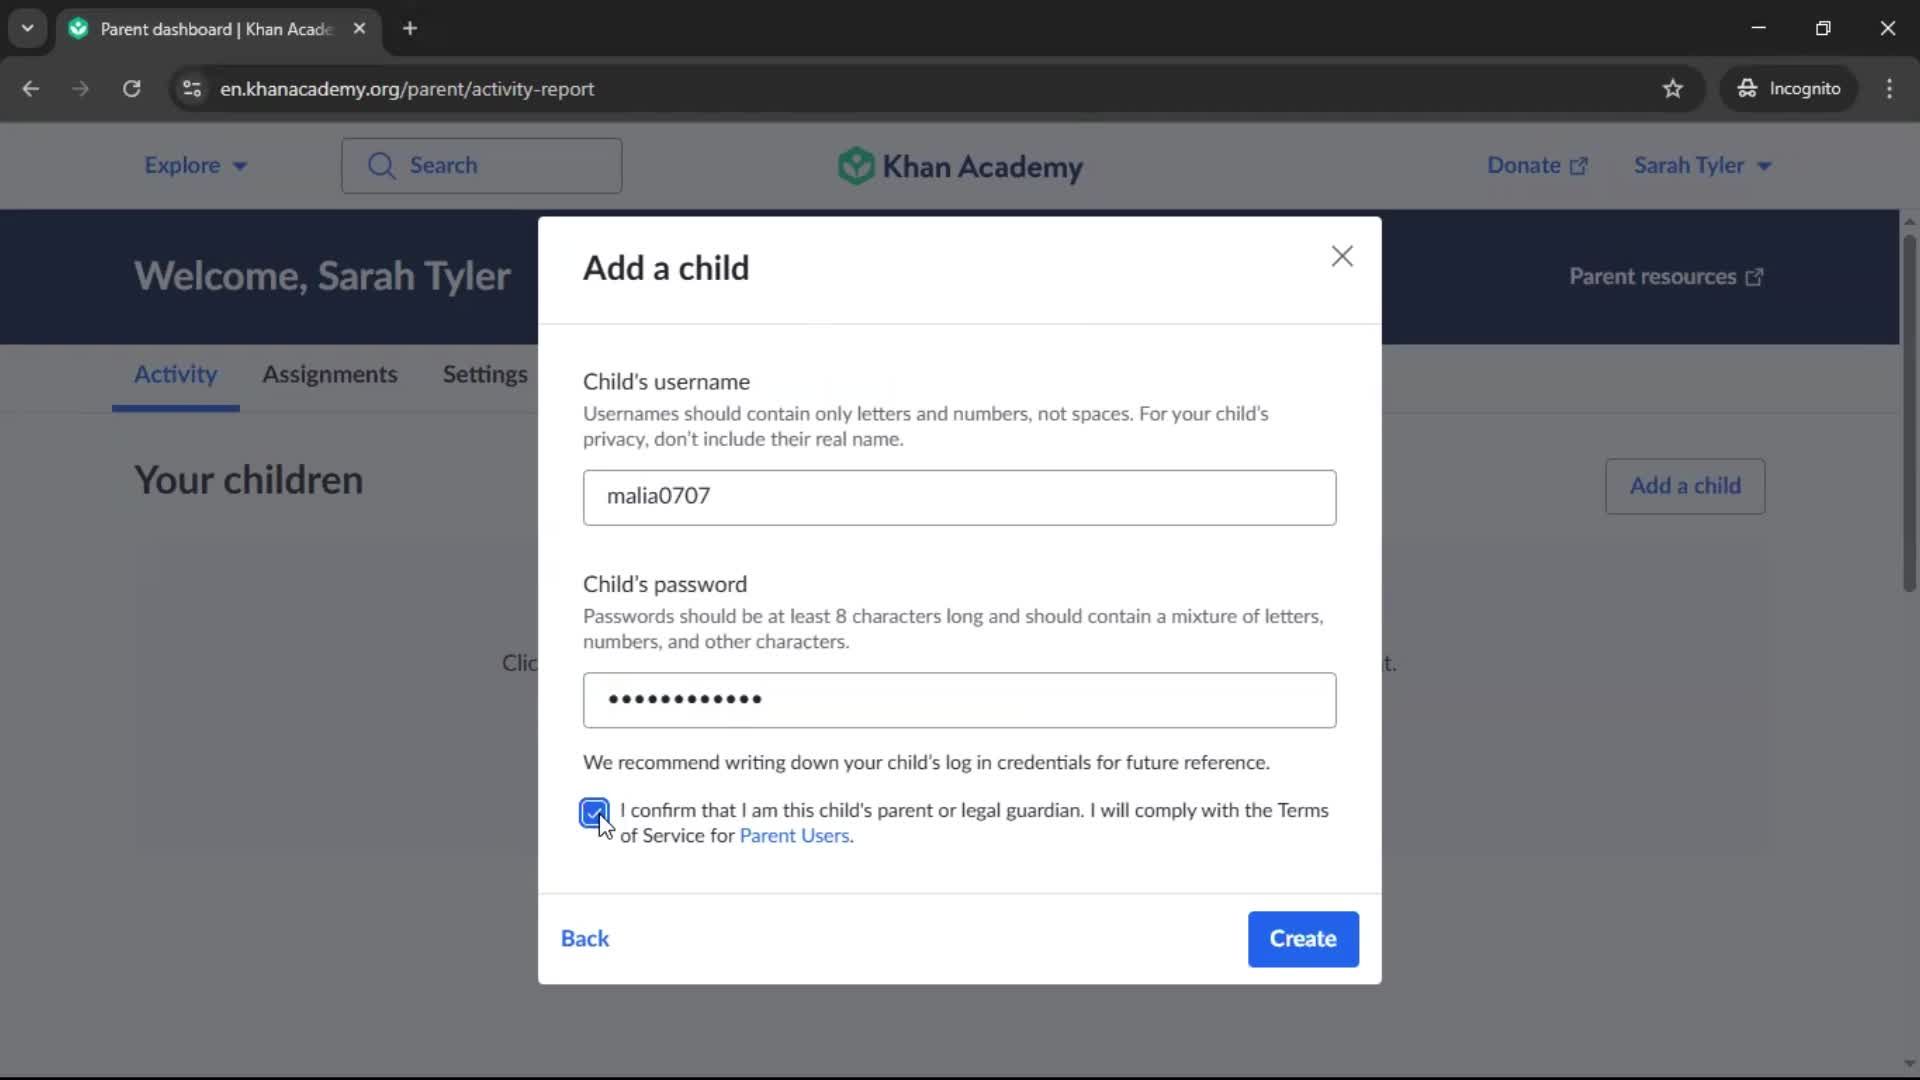Click the scrollbar down arrow
The height and width of the screenshot is (1080, 1920).
pyautogui.click(x=1909, y=1064)
